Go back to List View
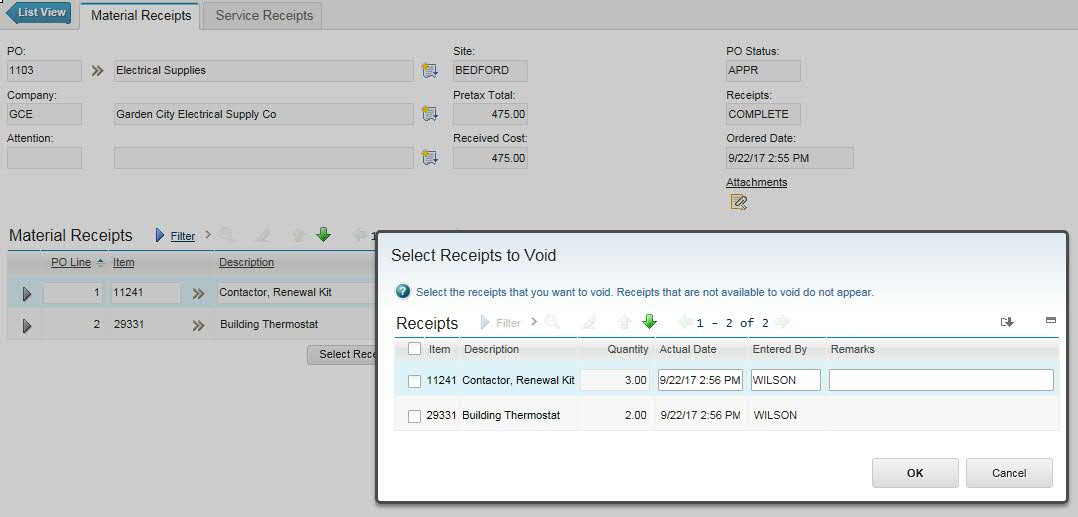 [x=39, y=13]
